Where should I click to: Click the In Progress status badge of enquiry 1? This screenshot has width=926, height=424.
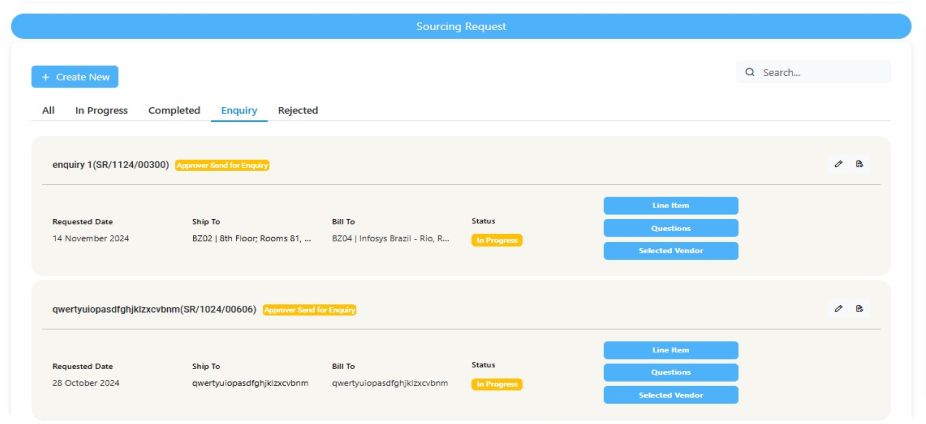click(497, 240)
